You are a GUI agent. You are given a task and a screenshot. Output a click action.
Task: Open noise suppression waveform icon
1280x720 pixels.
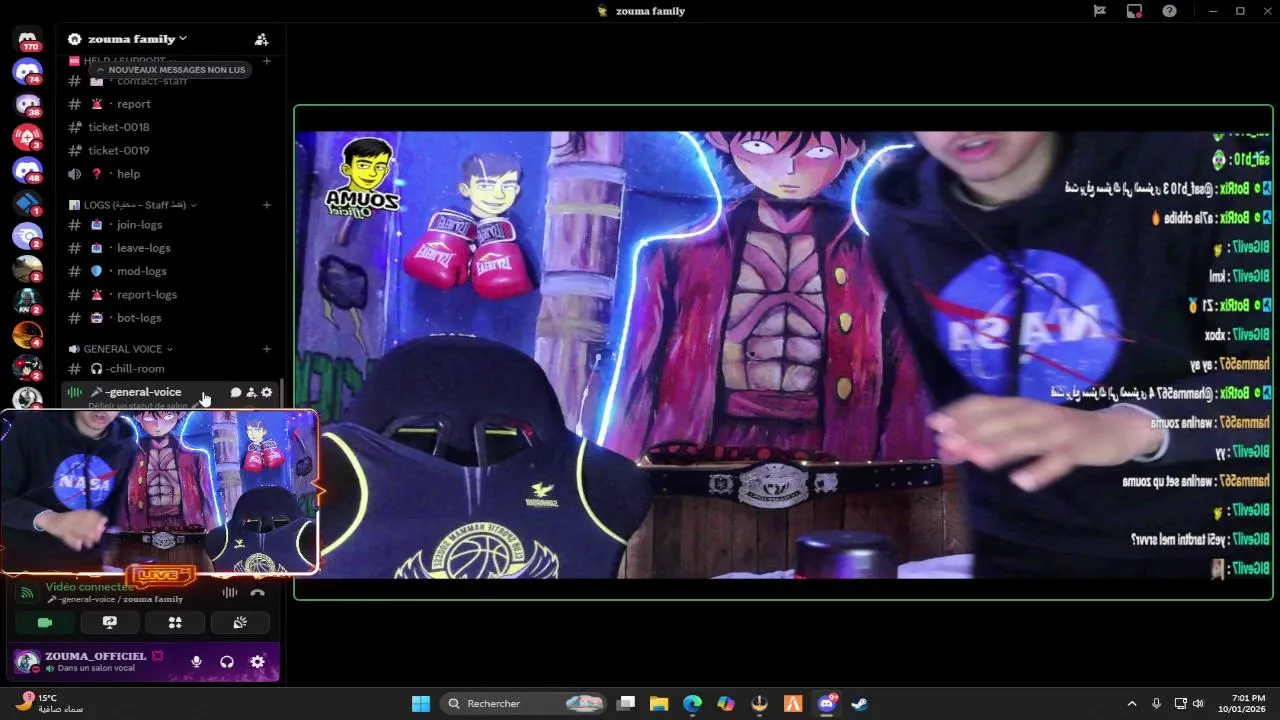[230, 592]
